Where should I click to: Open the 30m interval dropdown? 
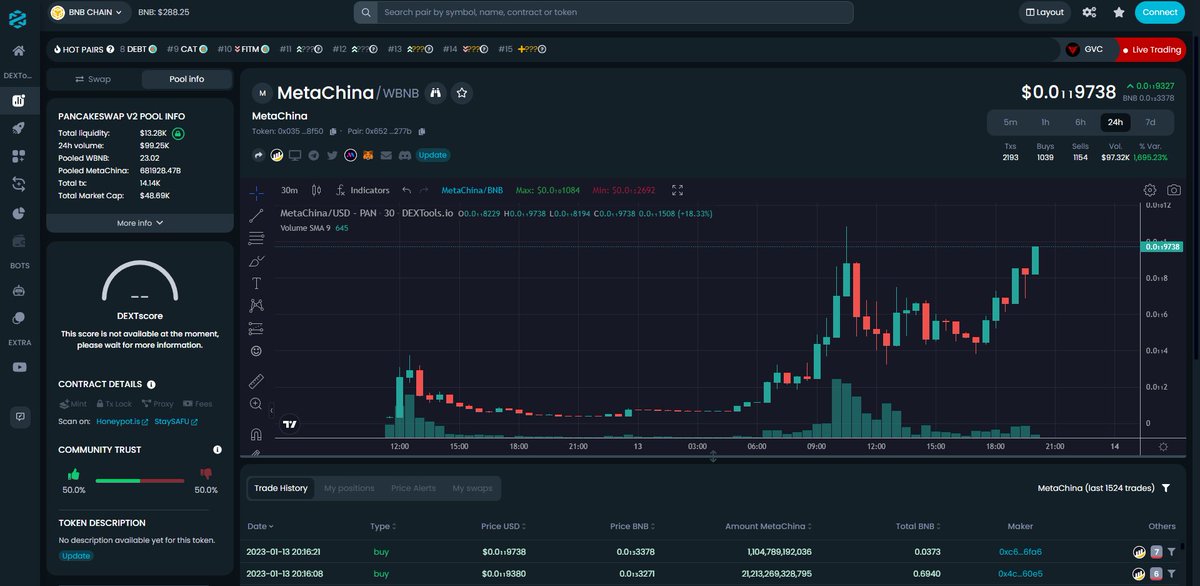[289, 190]
